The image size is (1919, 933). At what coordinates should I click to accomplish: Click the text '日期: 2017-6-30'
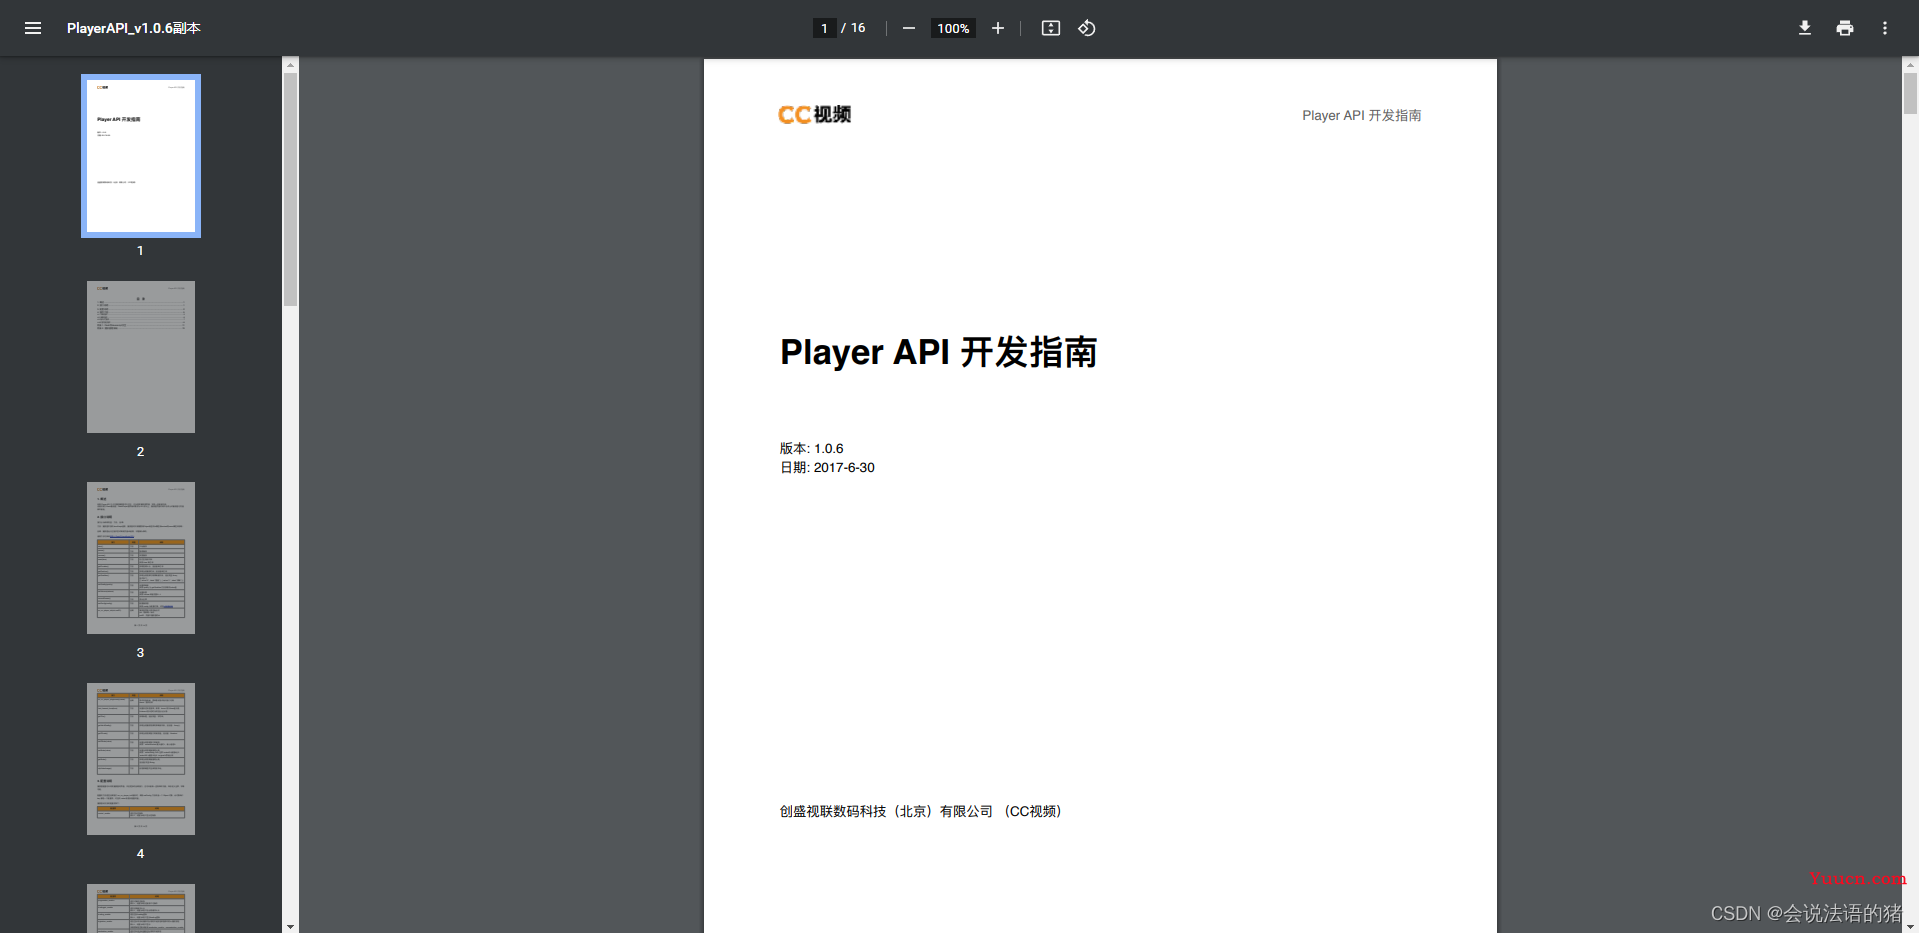(x=827, y=467)
